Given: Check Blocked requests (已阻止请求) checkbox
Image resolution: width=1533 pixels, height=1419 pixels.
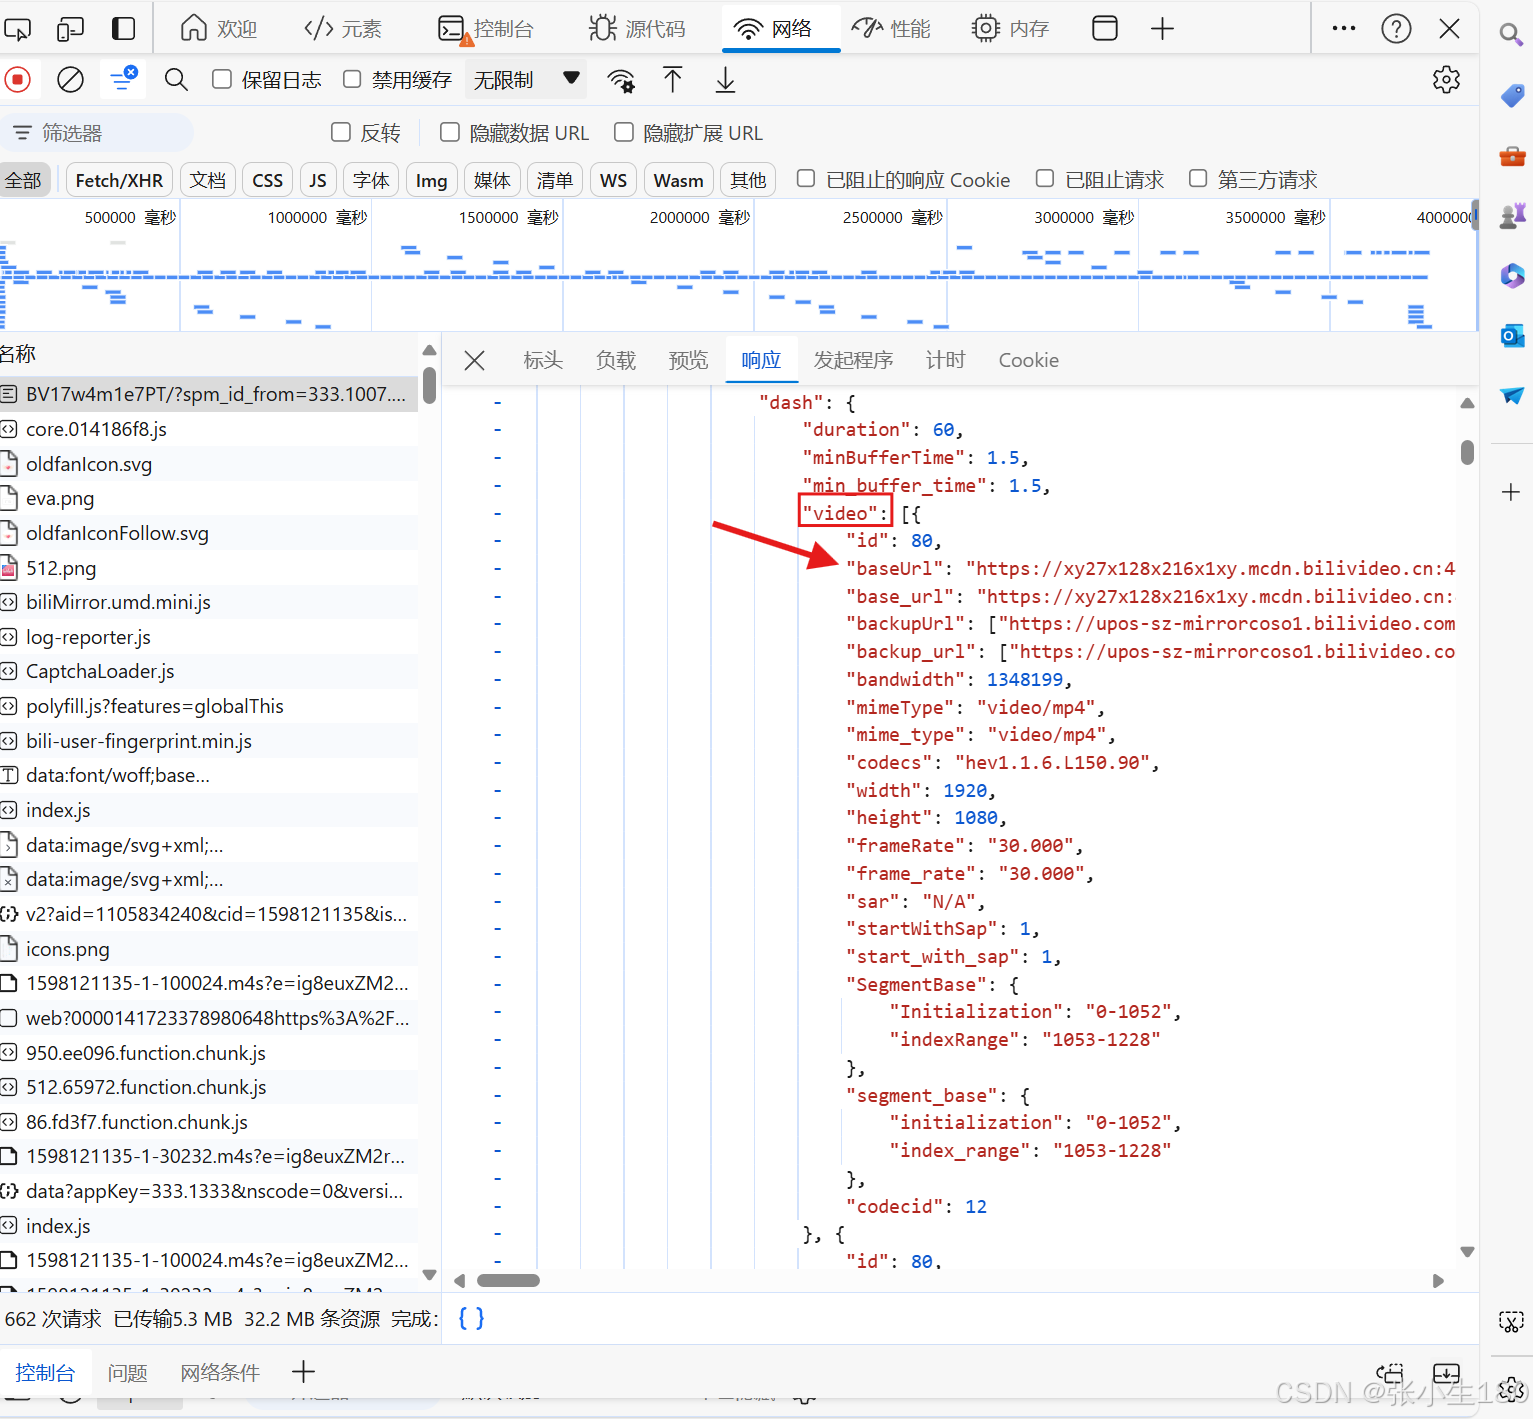Looking at the screenshot, I should point(1045,179).
